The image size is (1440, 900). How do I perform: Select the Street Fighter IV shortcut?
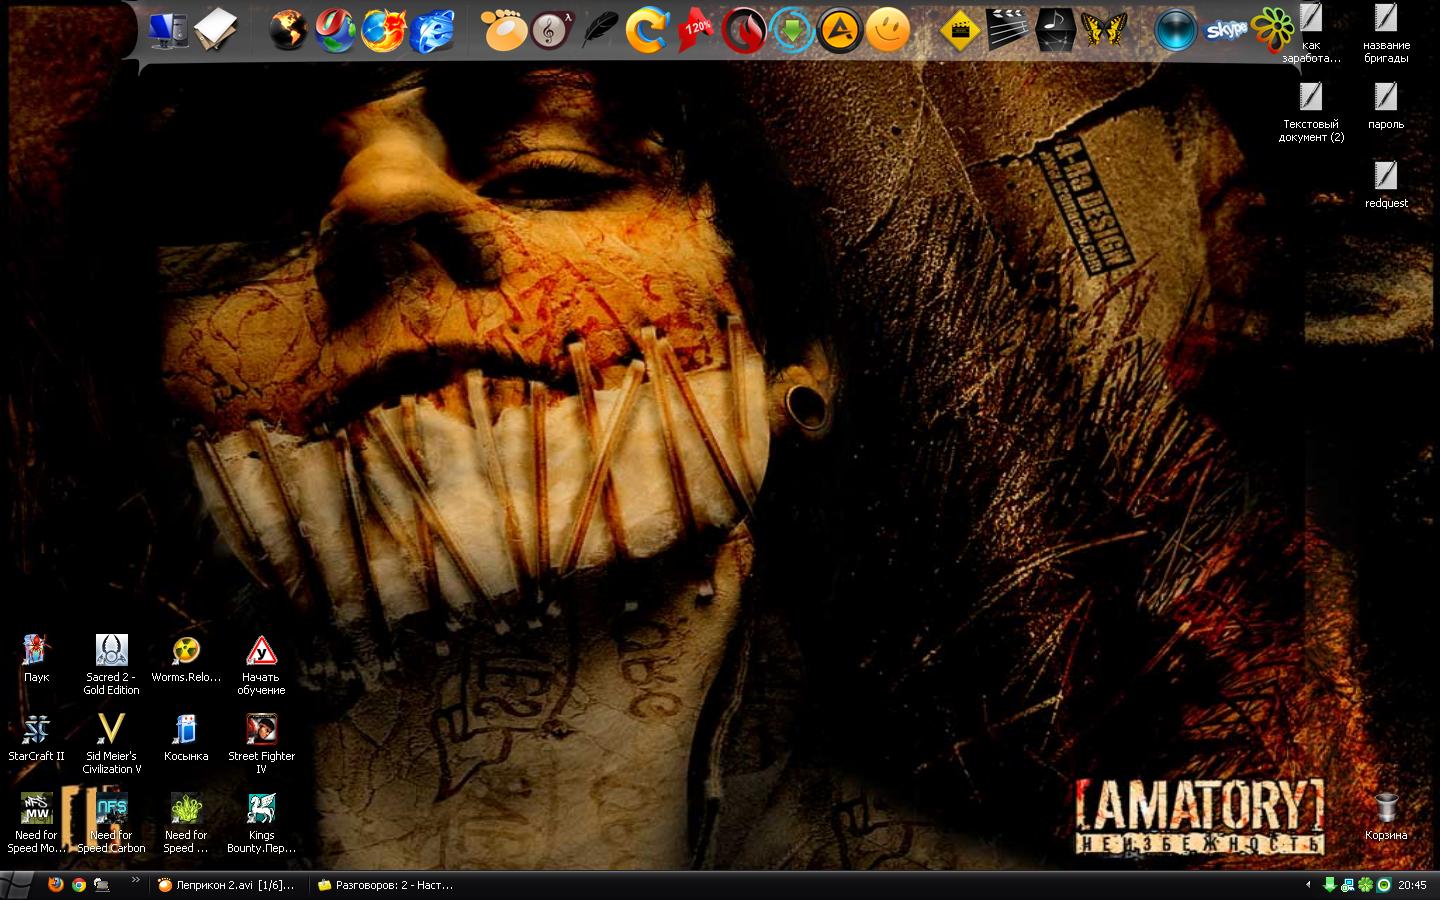261,743
